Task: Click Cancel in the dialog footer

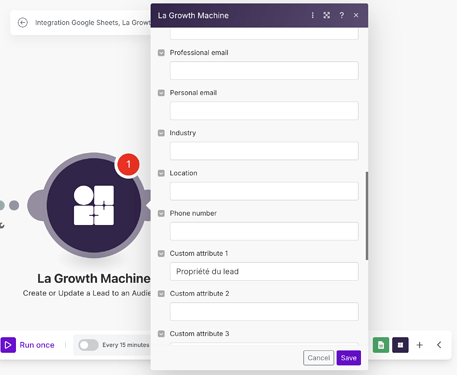Action: pos(319,358)
